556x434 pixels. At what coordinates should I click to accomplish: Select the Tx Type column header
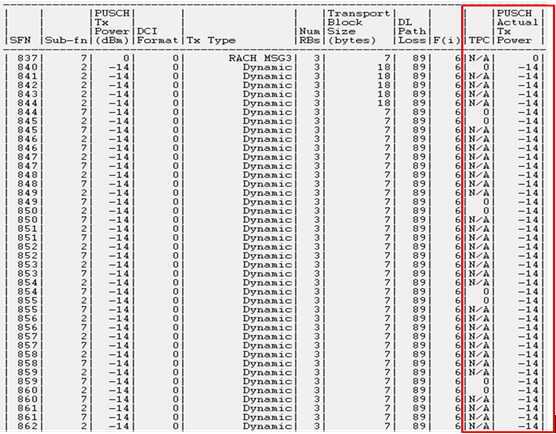[x=211, y=40]
